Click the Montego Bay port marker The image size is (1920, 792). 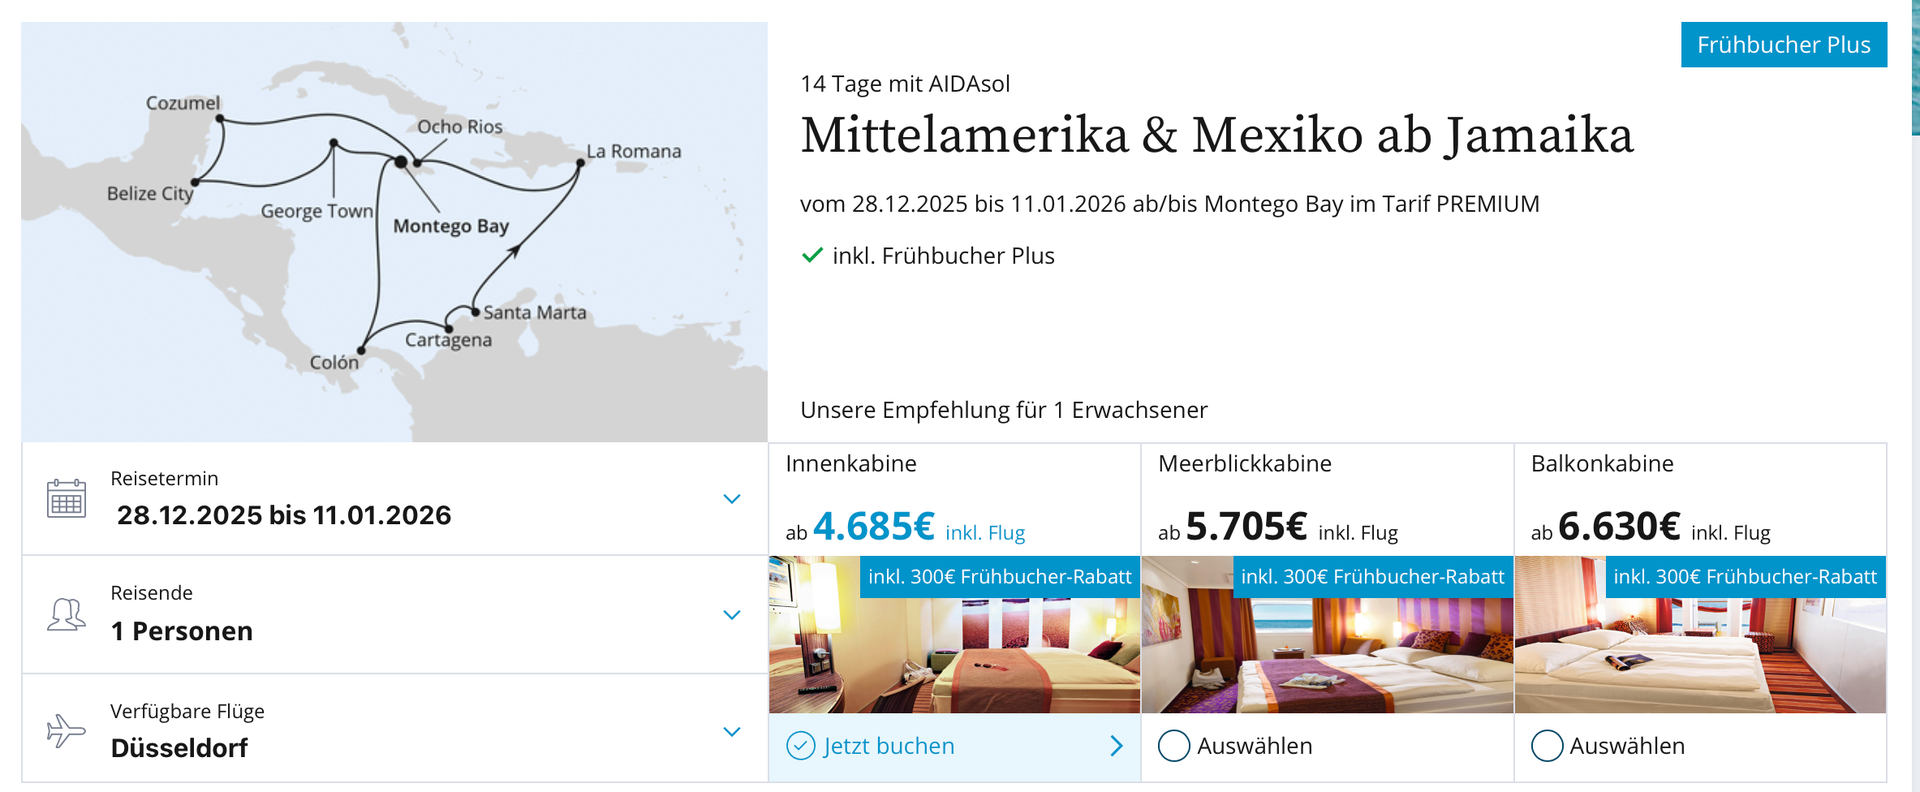coord(401,162)
